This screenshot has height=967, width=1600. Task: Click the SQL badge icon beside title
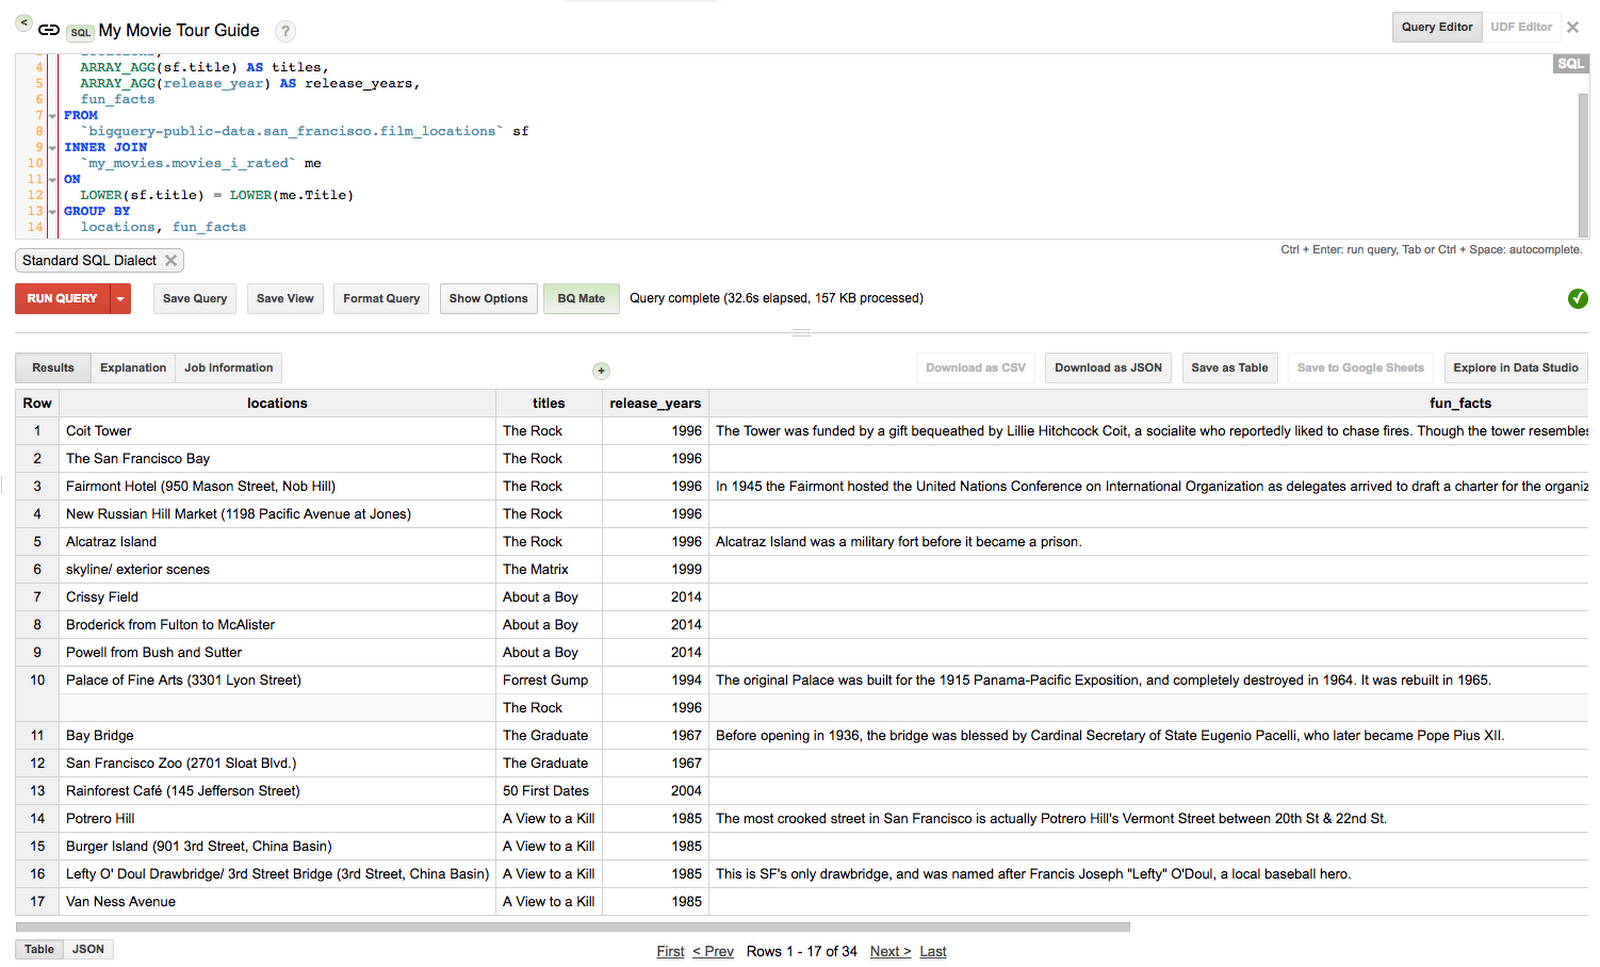point(80,32)
